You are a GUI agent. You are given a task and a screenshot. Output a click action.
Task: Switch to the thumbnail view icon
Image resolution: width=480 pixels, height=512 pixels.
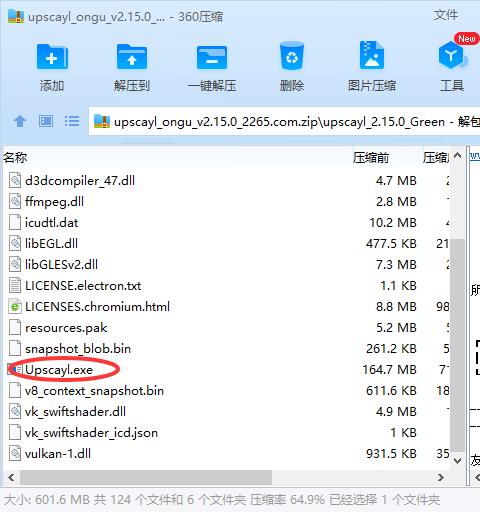pyautogui.click(x=46, y=121)
